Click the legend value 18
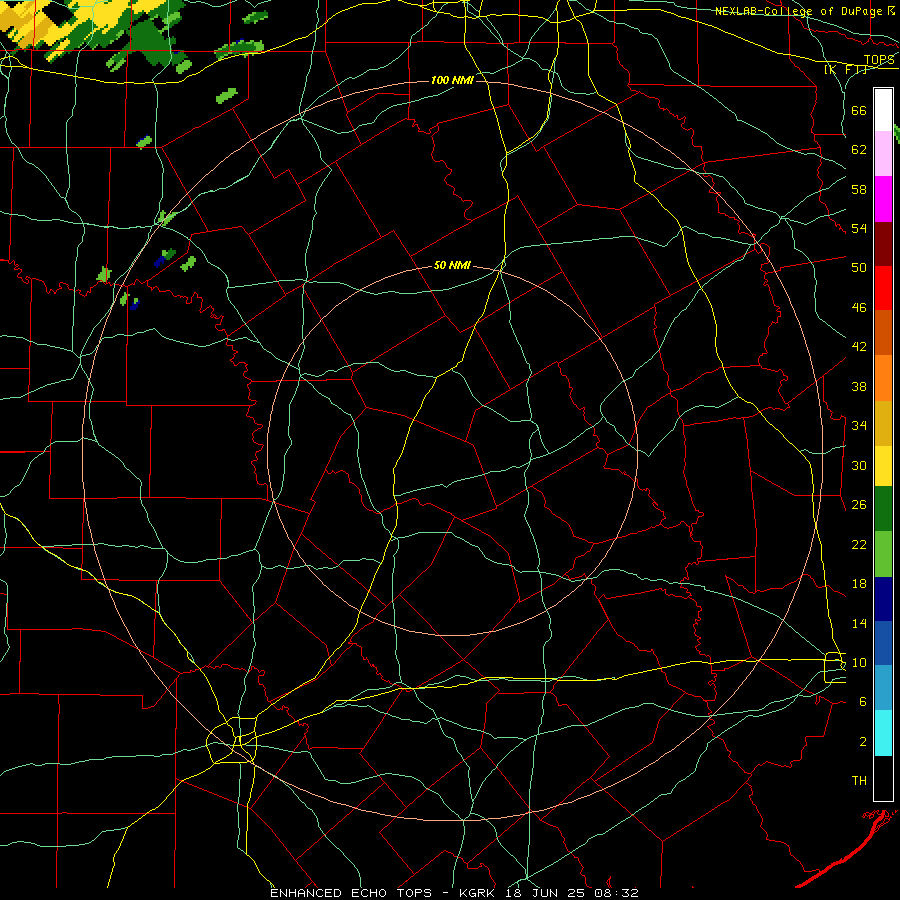900x900 pixels. [x=859, y=583]
